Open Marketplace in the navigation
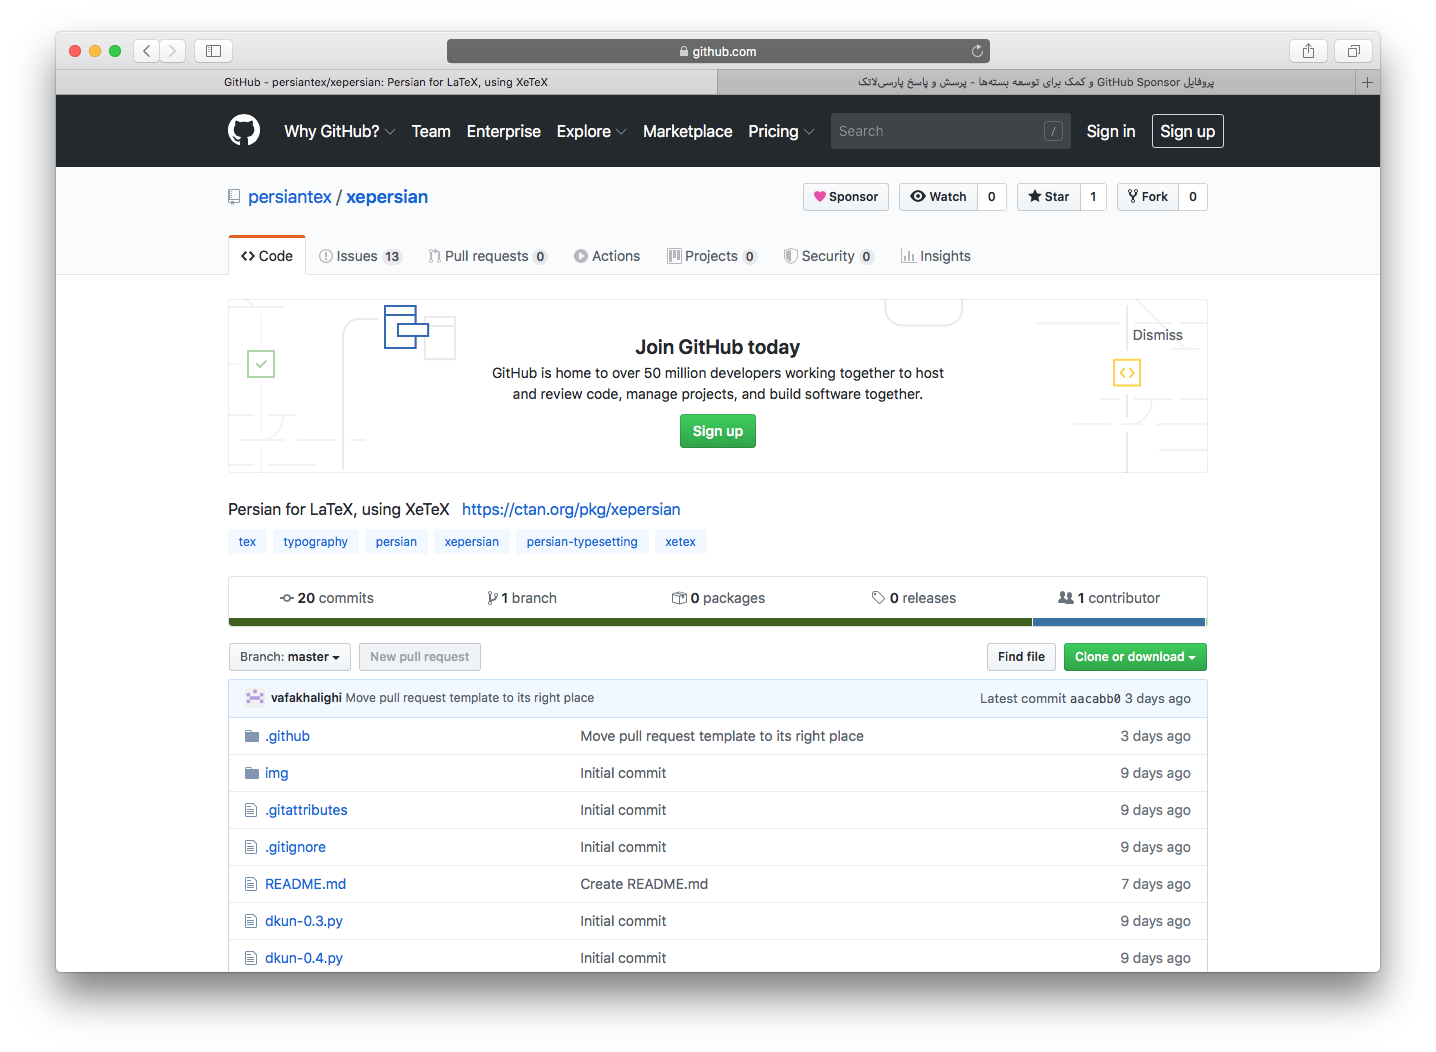Screen dimensions: 1436x1052 (688, 131)
